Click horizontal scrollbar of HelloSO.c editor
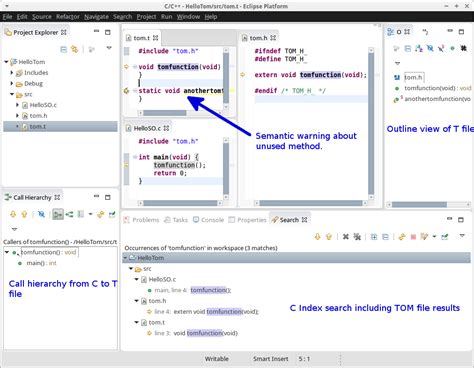 180,203
